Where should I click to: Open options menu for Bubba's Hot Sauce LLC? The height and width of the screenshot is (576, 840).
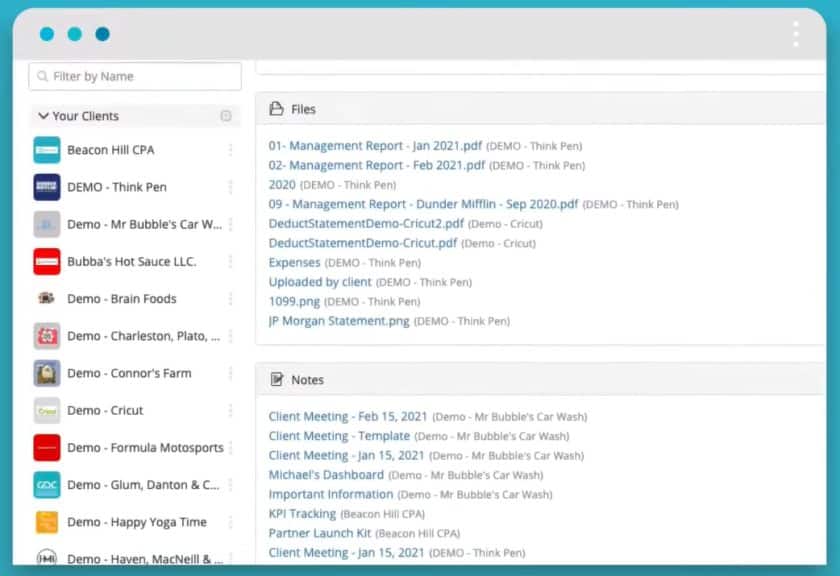pyautogui.click(x=230, y=261)
